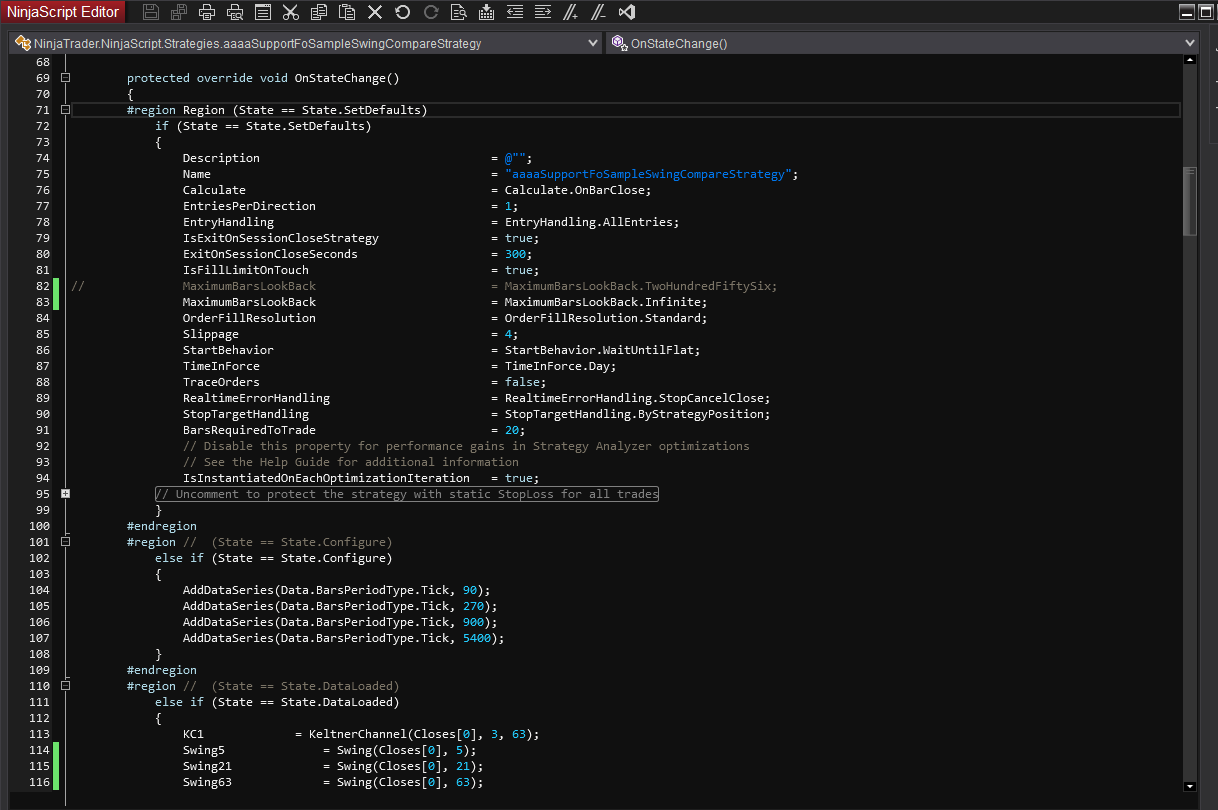Expand the collapsed block at line 95
Screen dimensions: 1218x810
(x=65, y=494)
